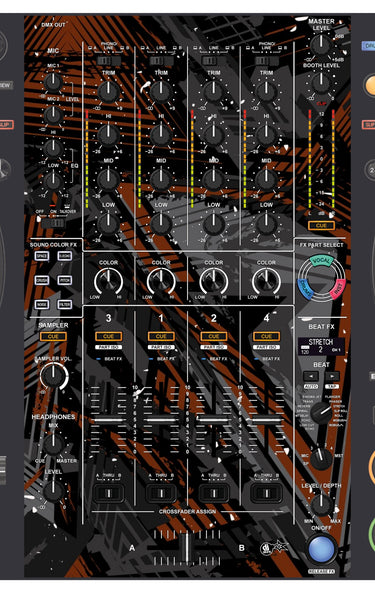Click the BOOTH LEVEL knob
The height and width of the screenshot is (596, 375).
(321, 82)
